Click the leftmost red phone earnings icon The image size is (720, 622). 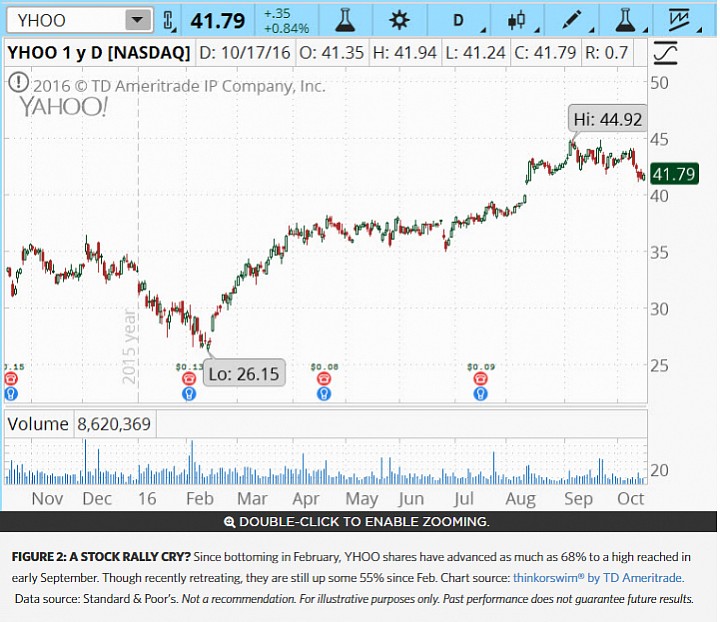click(x=11, y=378)
